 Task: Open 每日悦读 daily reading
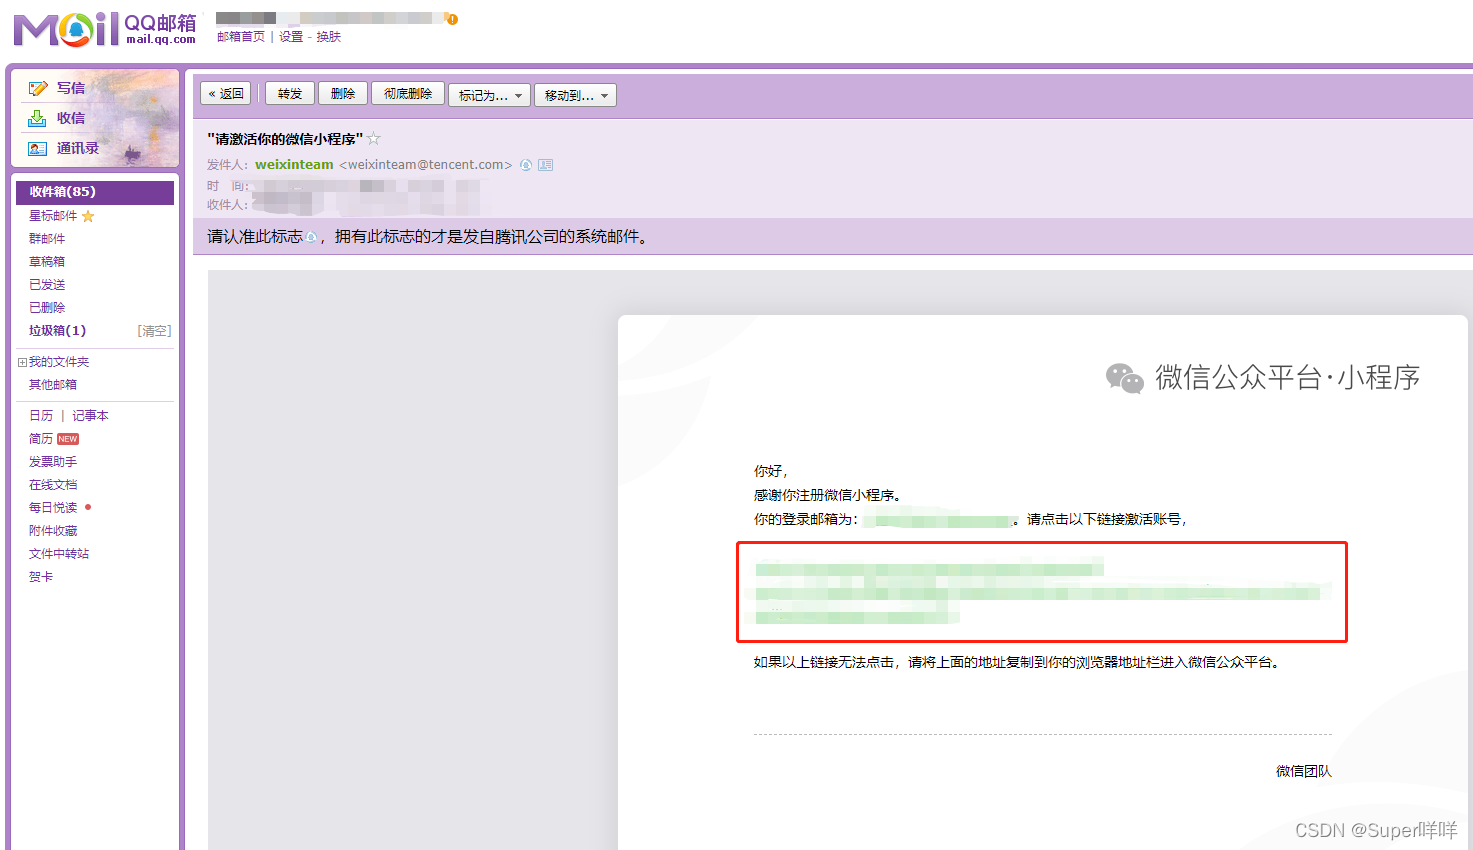coord(53,508)
